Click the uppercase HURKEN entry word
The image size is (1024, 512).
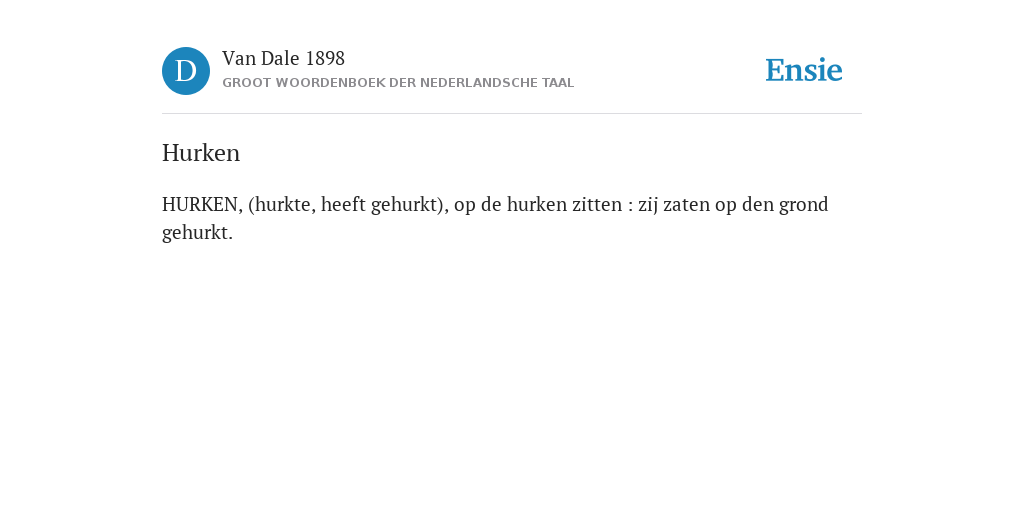[202, 205]
